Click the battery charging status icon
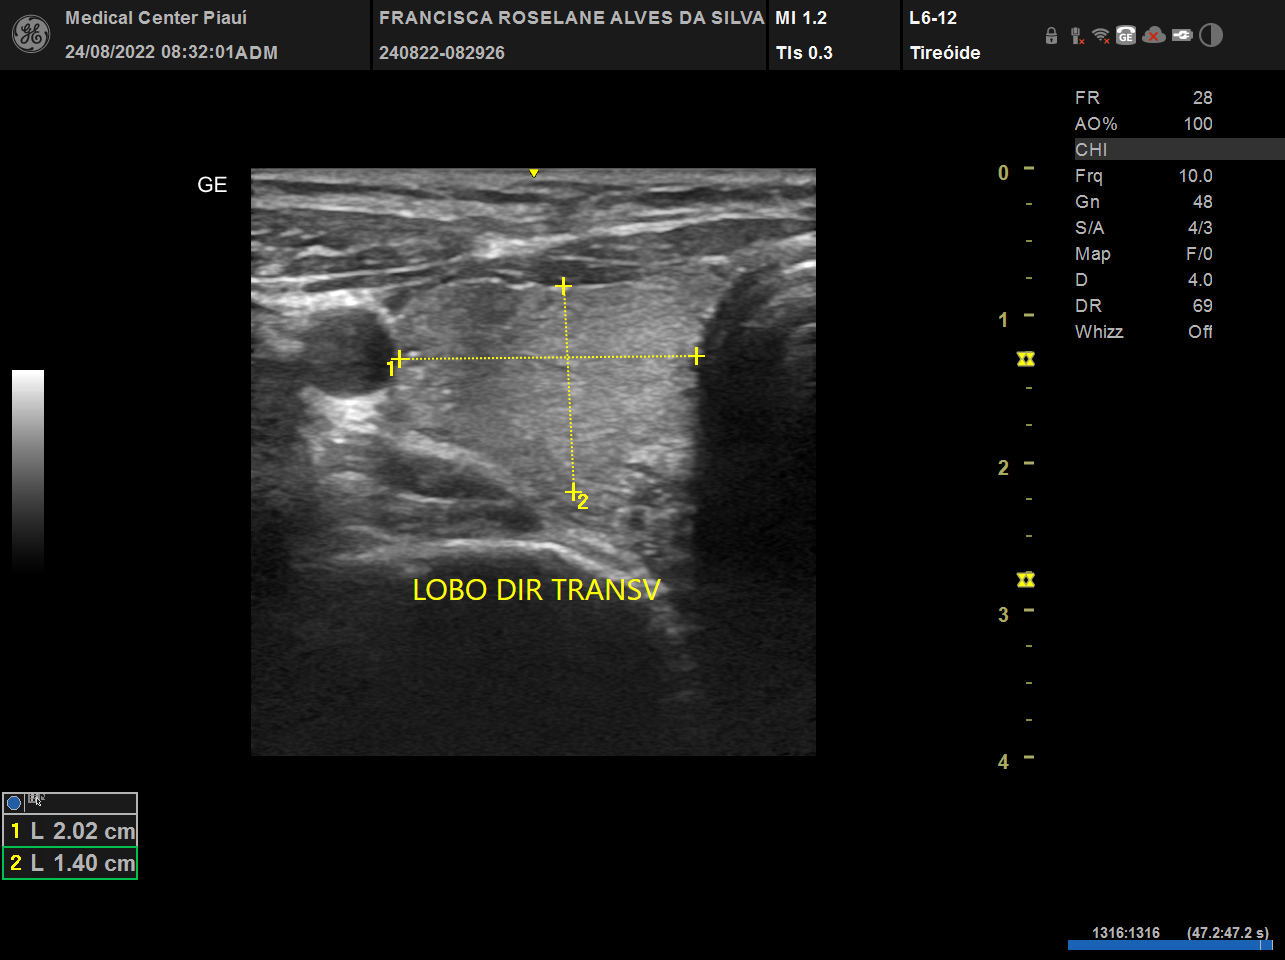This screenshot has width=1285, height=960. coord(1182,36)
